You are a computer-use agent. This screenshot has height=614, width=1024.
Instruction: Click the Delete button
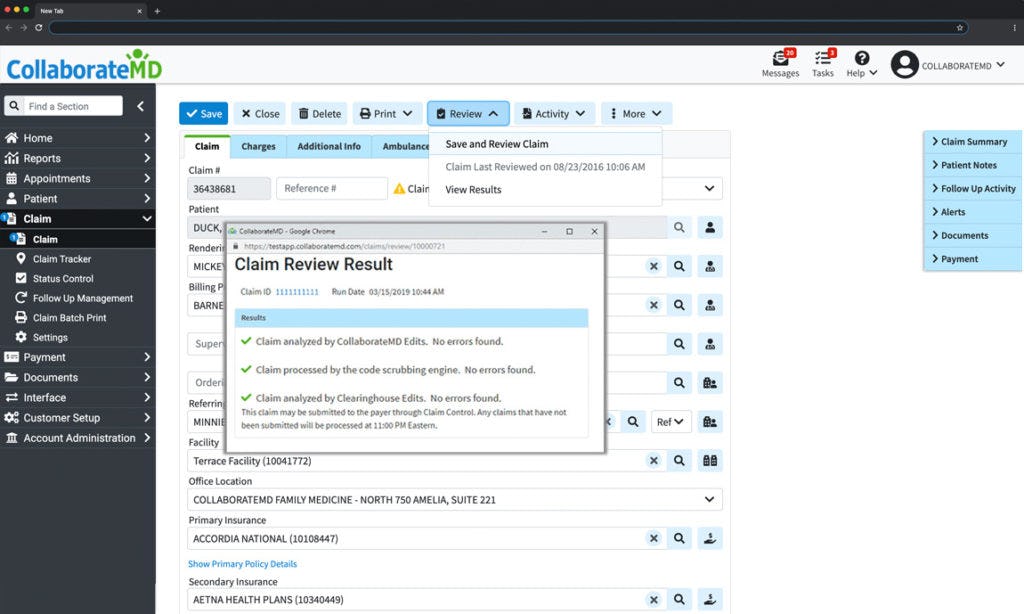[x=319, y=114]
